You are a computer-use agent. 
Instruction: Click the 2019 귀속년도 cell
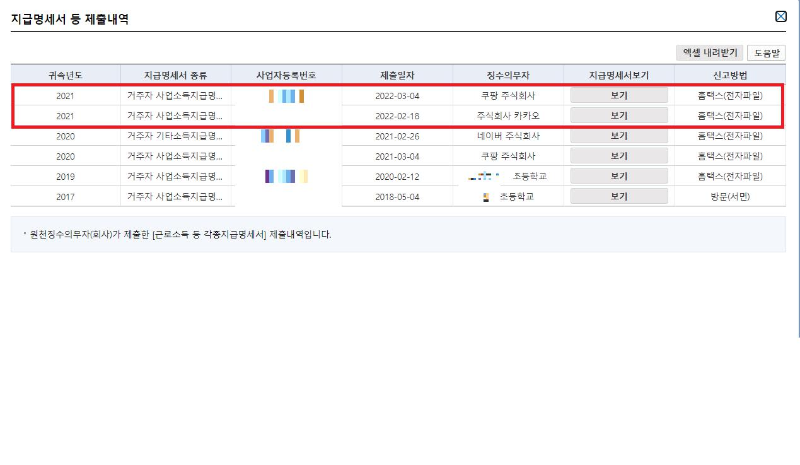point(65,177)
